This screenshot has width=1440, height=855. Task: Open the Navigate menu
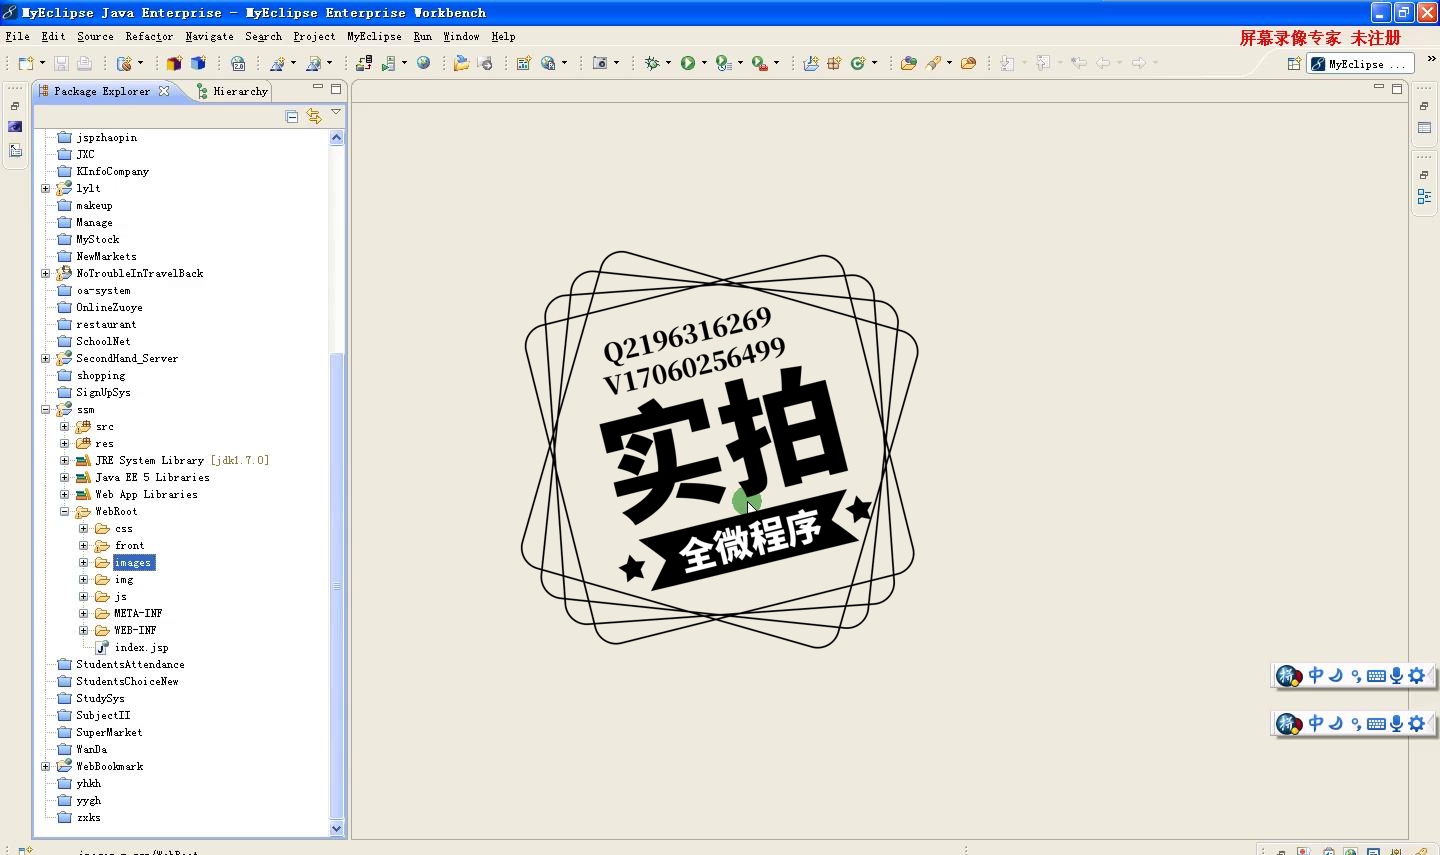point(210,36)
